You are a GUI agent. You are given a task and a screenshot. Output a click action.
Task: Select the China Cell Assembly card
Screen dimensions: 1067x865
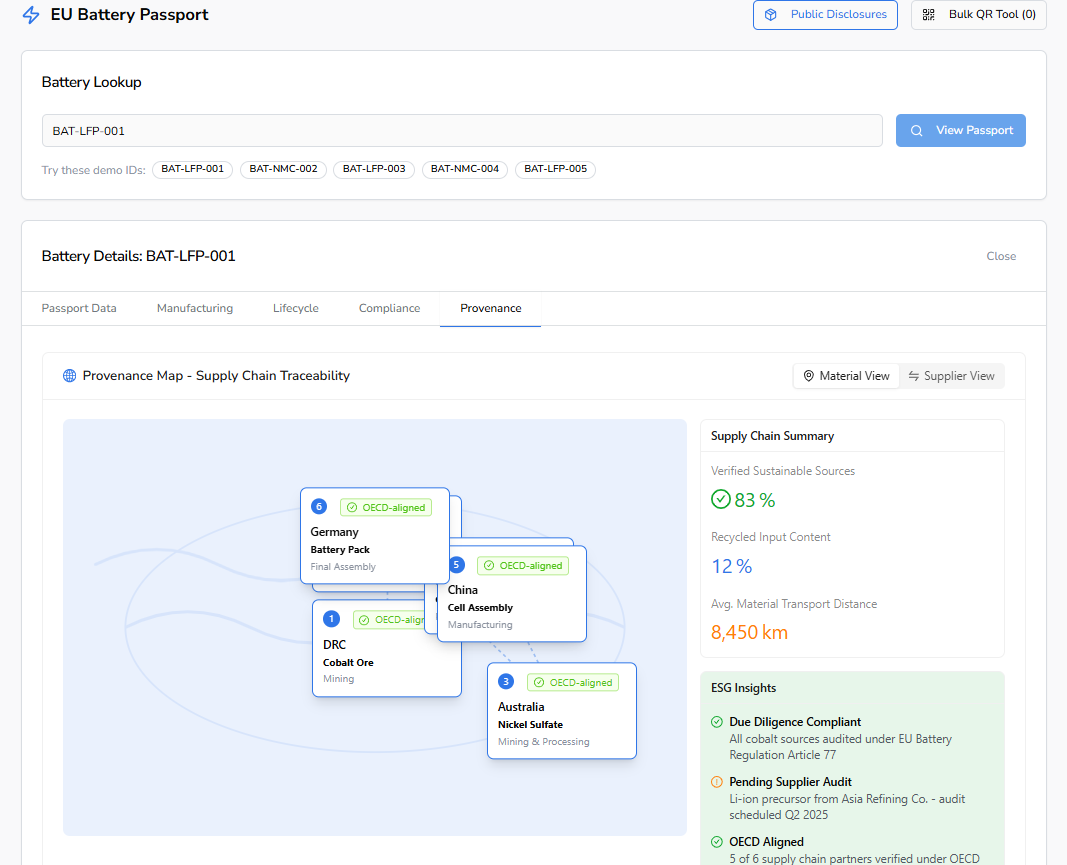point(512,593)
